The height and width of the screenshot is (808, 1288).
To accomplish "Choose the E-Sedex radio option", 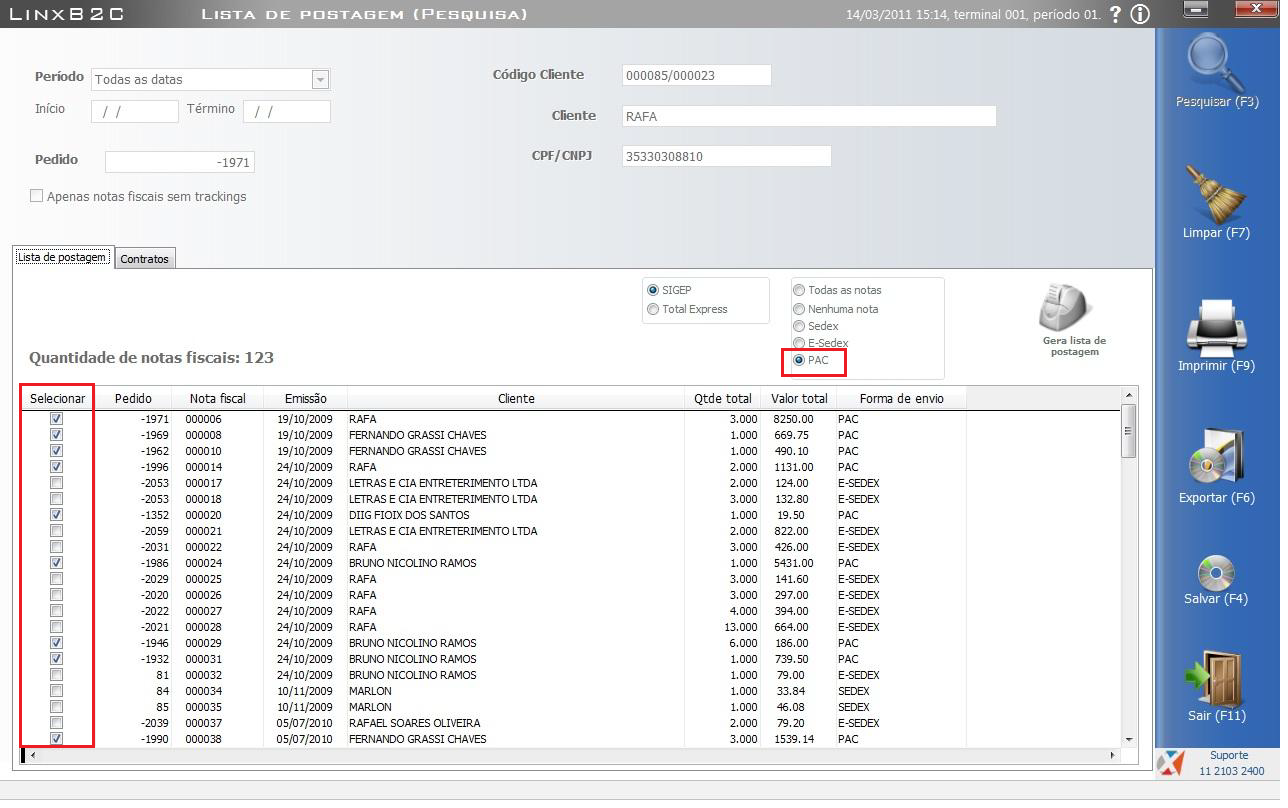I will [799, 343].
